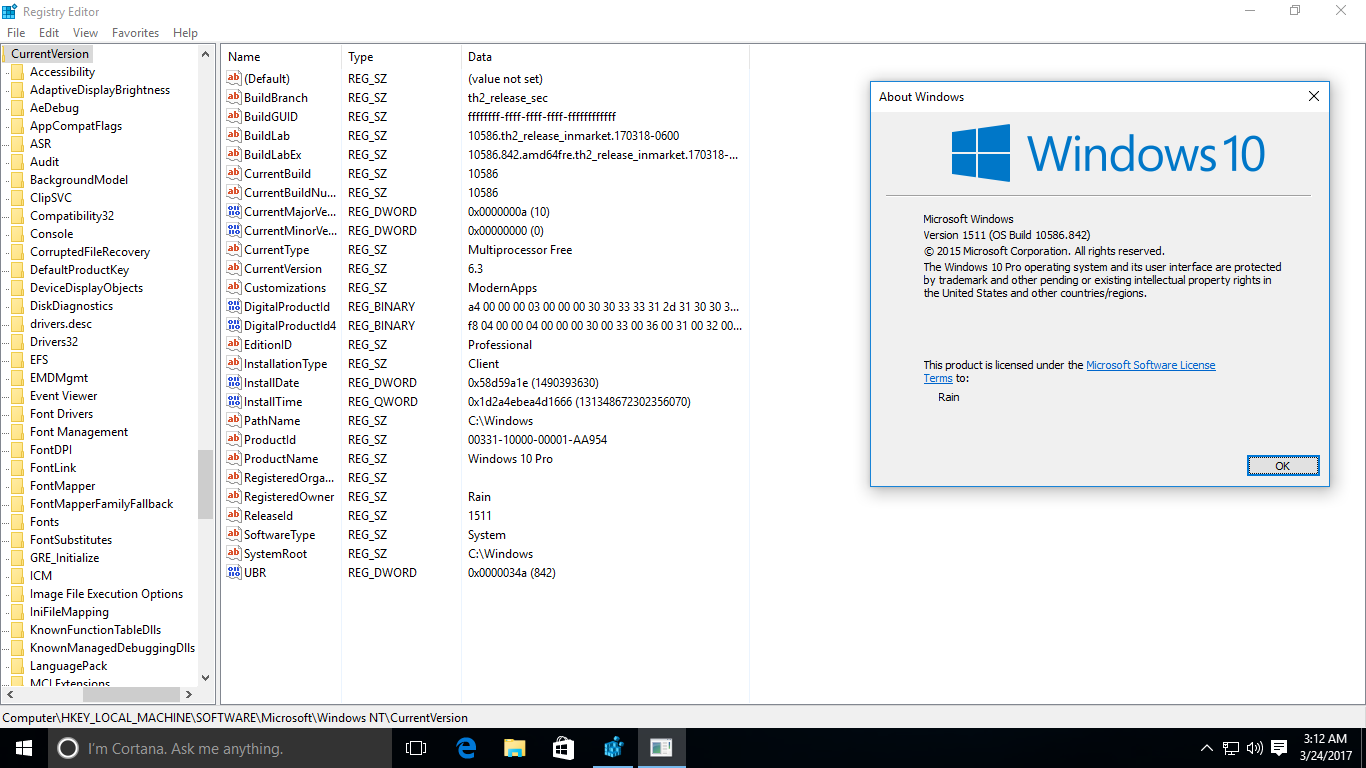1366x768 pixels.
Task: Click OK in About Windows
Action: pos(1283,466)
